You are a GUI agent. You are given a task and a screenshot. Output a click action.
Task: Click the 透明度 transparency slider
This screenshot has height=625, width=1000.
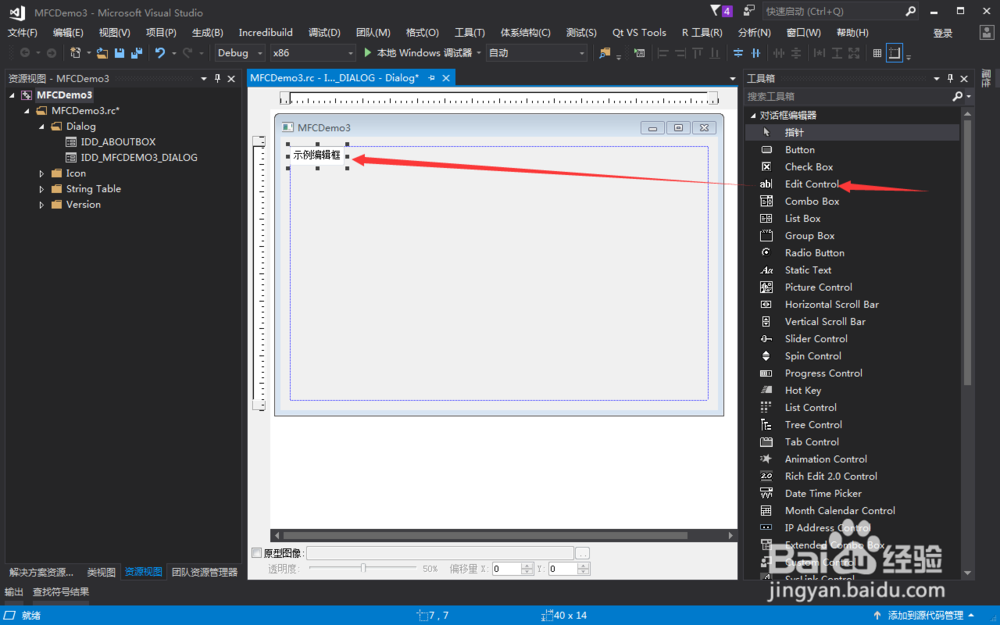pos(362,568)
